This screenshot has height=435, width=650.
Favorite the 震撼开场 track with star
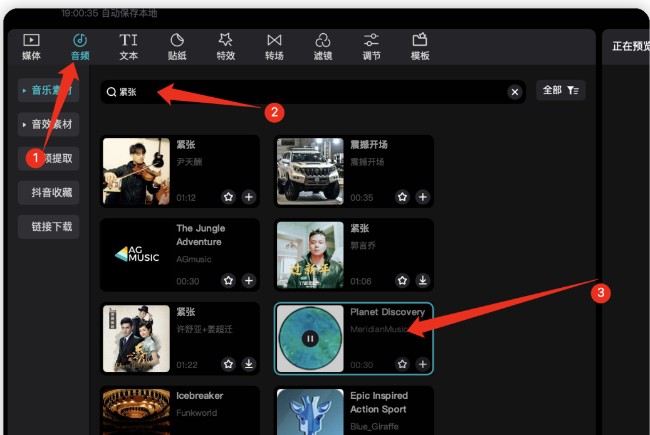(x=402, y=197)
